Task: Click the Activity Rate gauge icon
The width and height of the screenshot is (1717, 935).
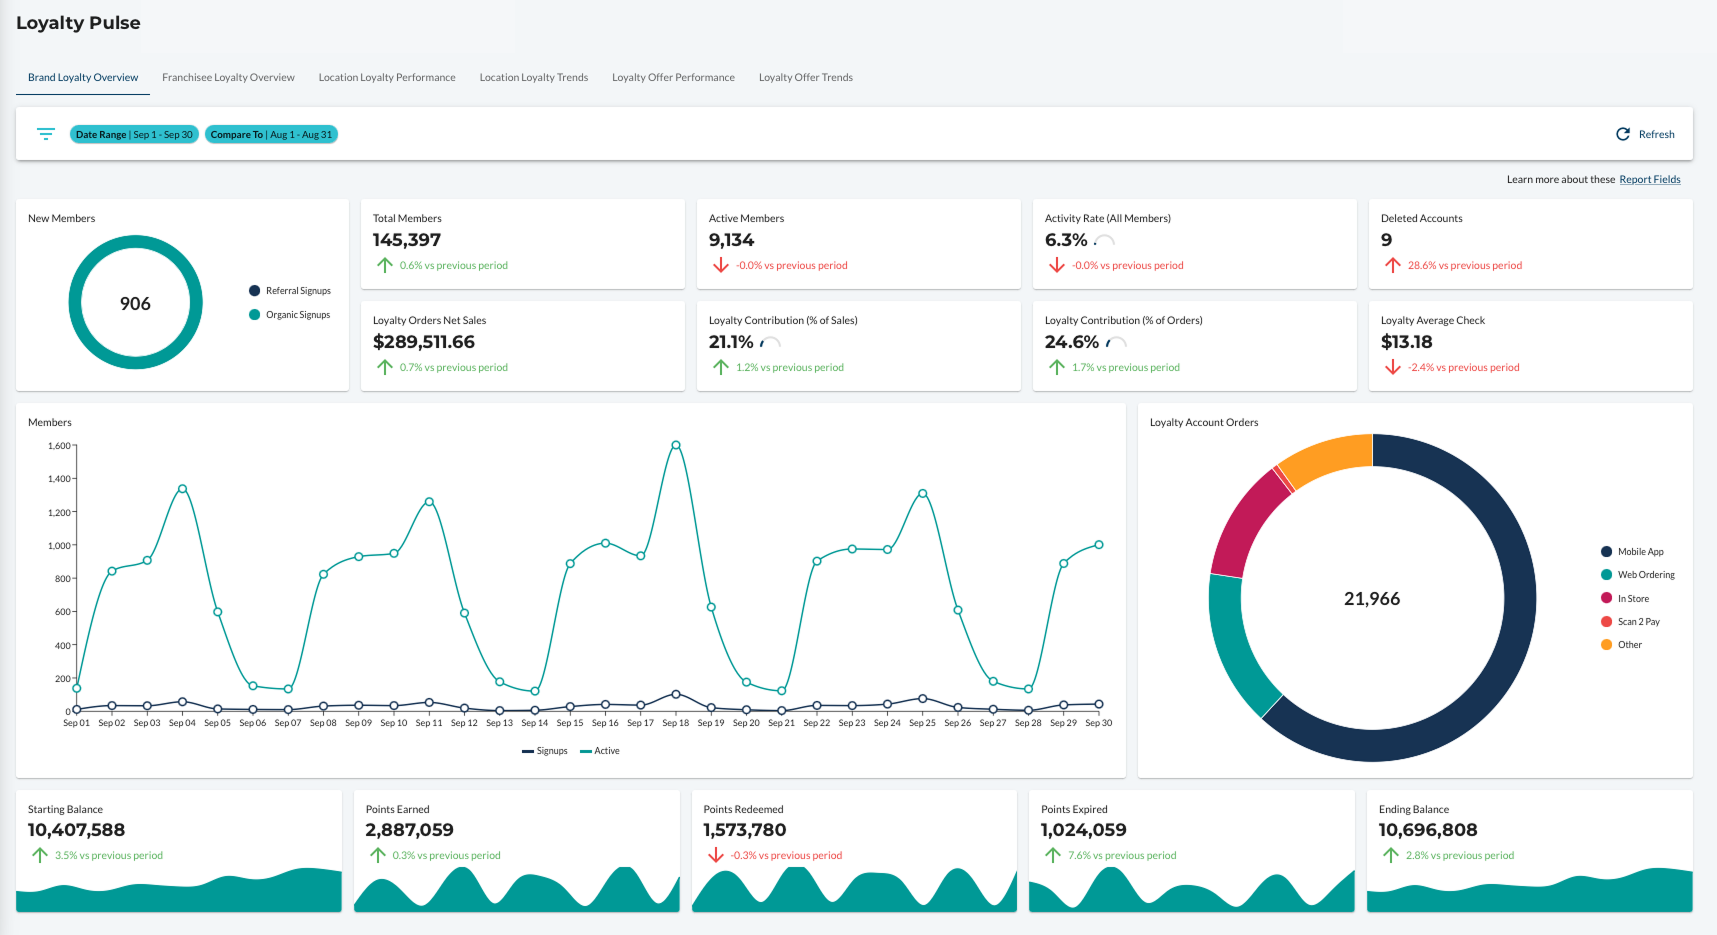Action: [1104, 240]
